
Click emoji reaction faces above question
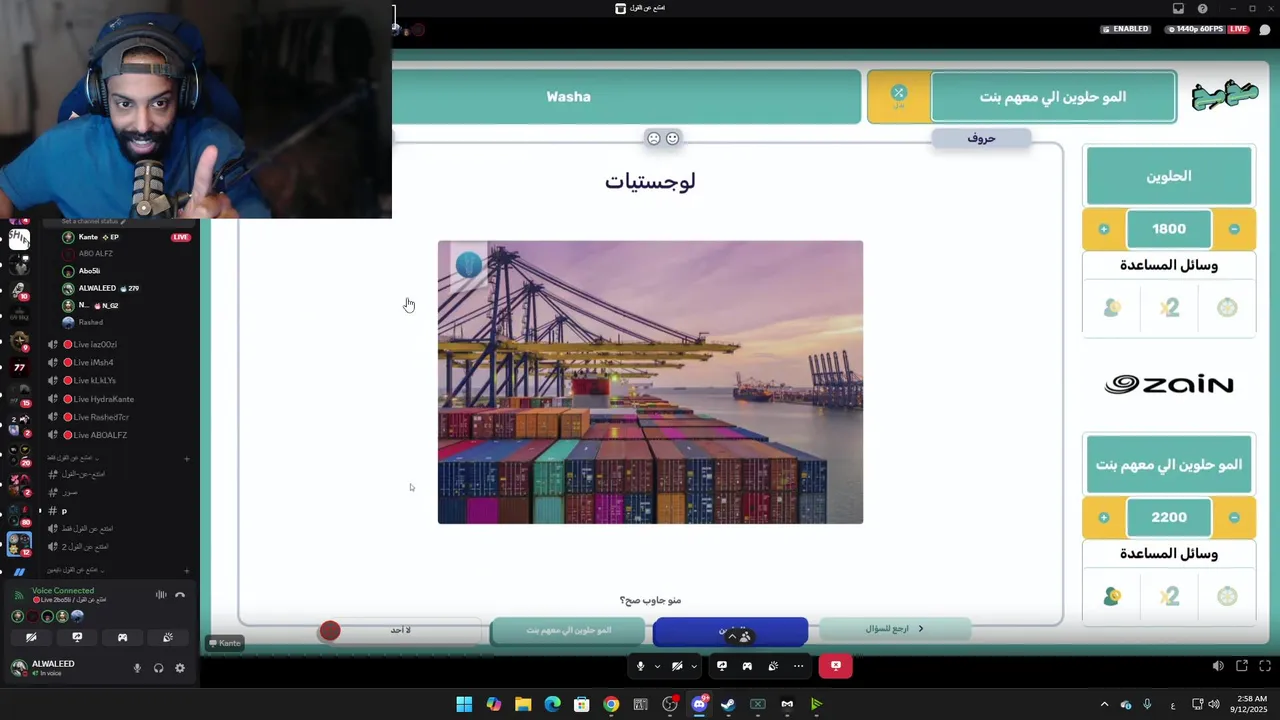click(663, 138)
